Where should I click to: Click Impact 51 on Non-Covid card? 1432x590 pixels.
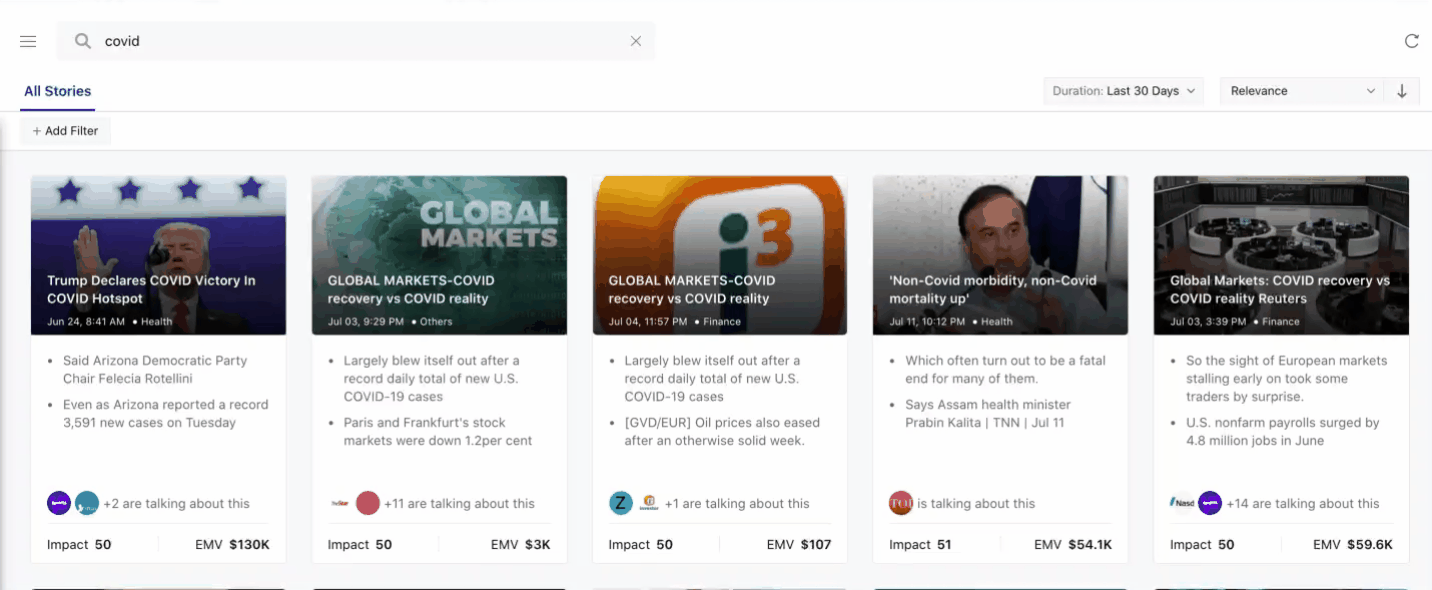coord(921,545)
